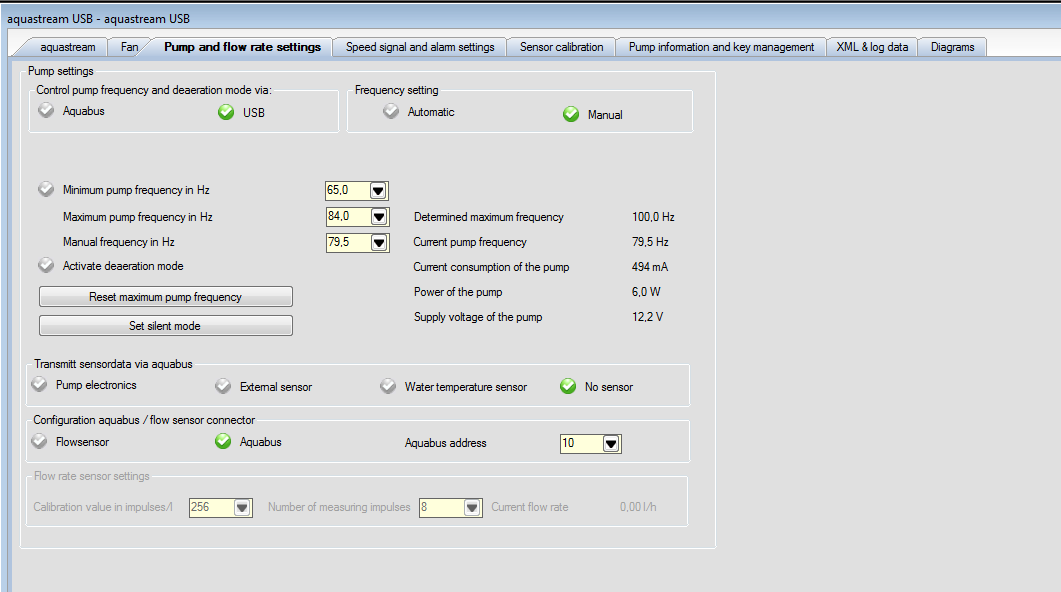This screenshot has width=1061, height=592.
Task: Switch to XML & log data tab
Action: click(872, 47)
